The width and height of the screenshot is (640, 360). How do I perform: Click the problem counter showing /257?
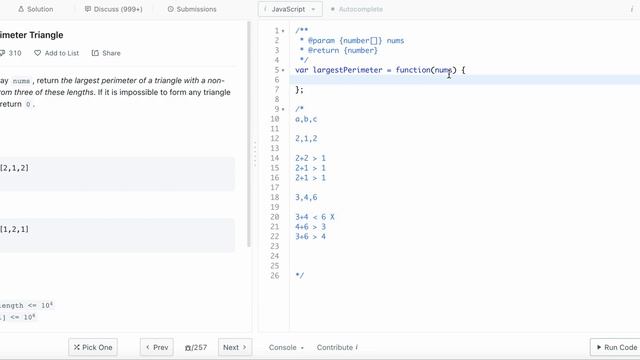coord(196,348)
